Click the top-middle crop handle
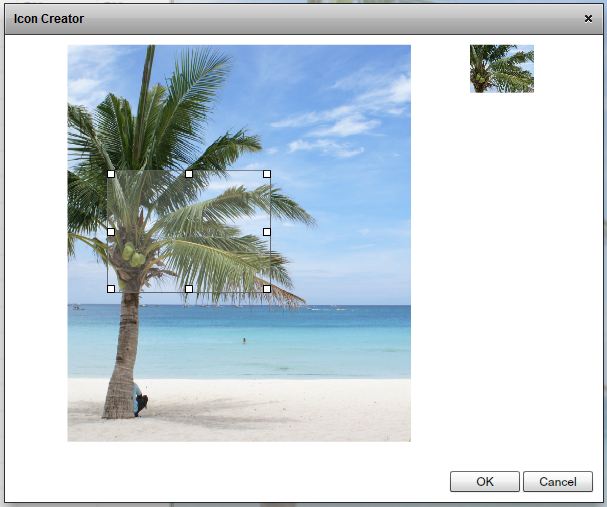The width and height of the screenshot is (607, 507). click(189, 174)
